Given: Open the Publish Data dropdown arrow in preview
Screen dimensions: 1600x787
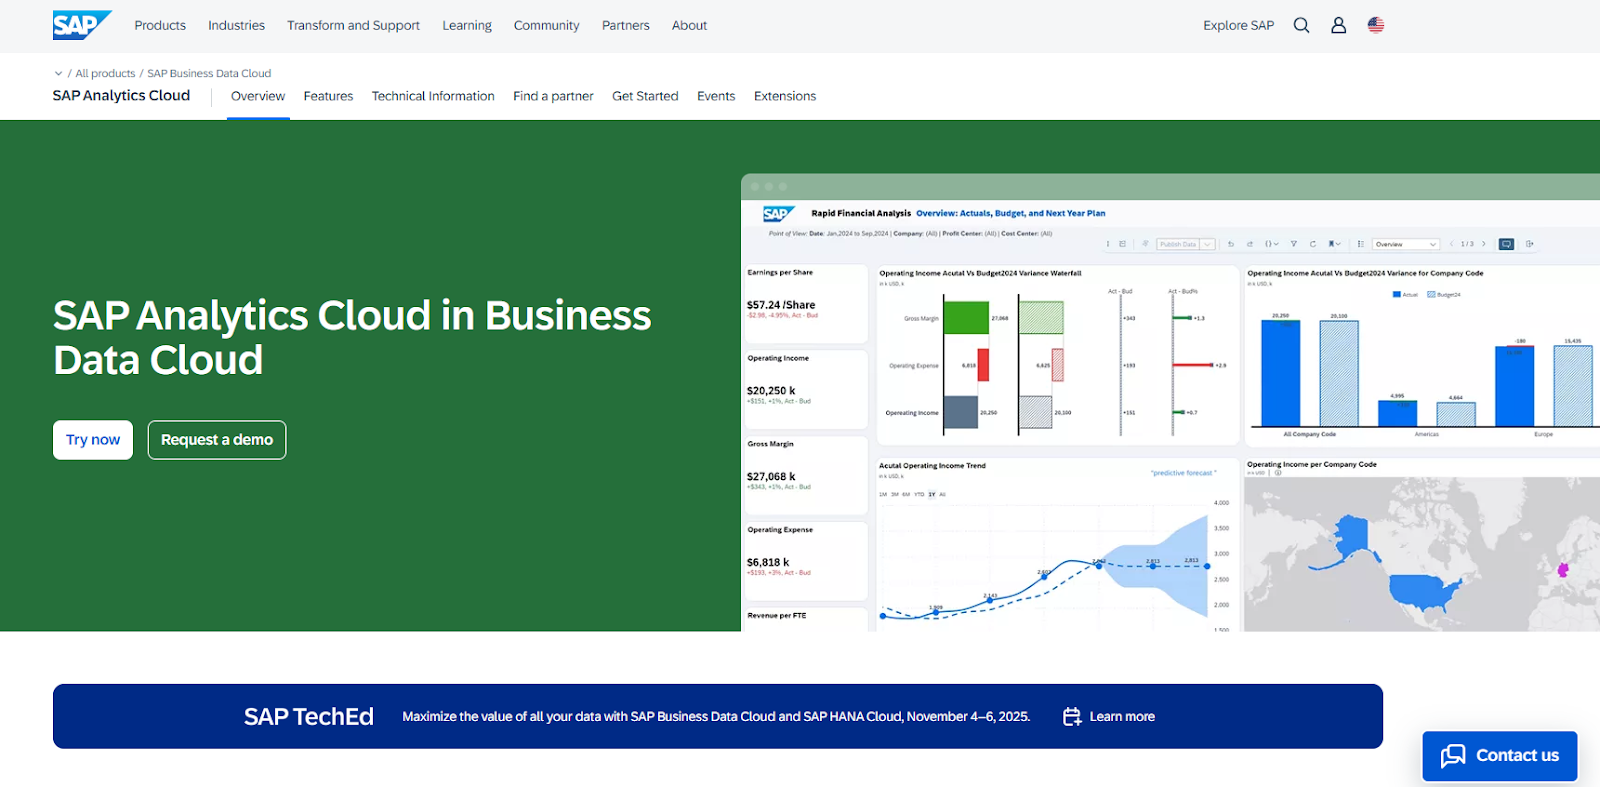Looking at the screenshot, I should point(1208,244).
